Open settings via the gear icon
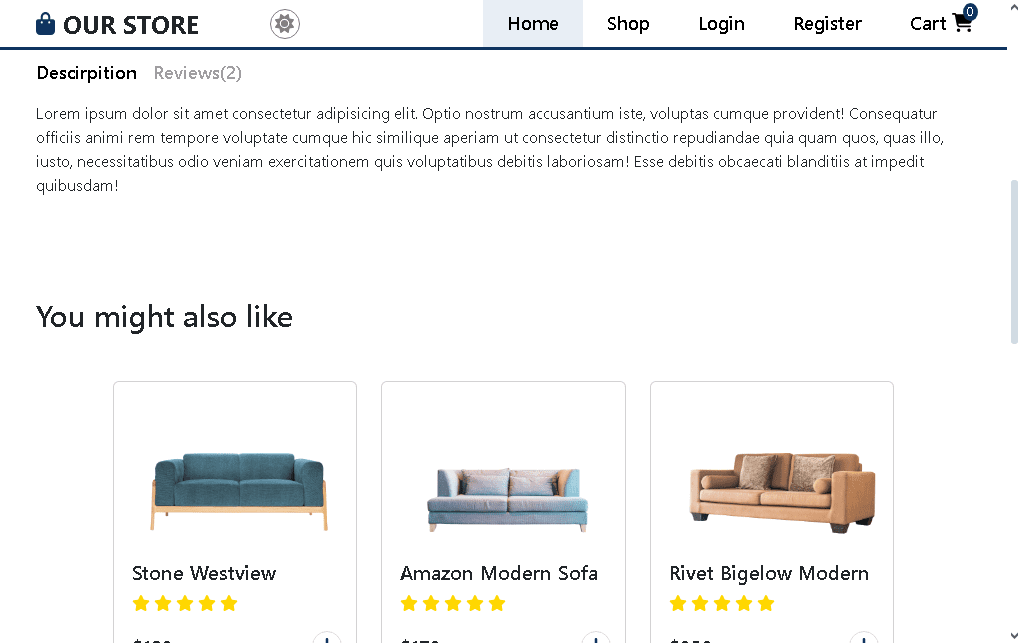The width and height of the screenshot is (1022, 643). pos(285,24)
